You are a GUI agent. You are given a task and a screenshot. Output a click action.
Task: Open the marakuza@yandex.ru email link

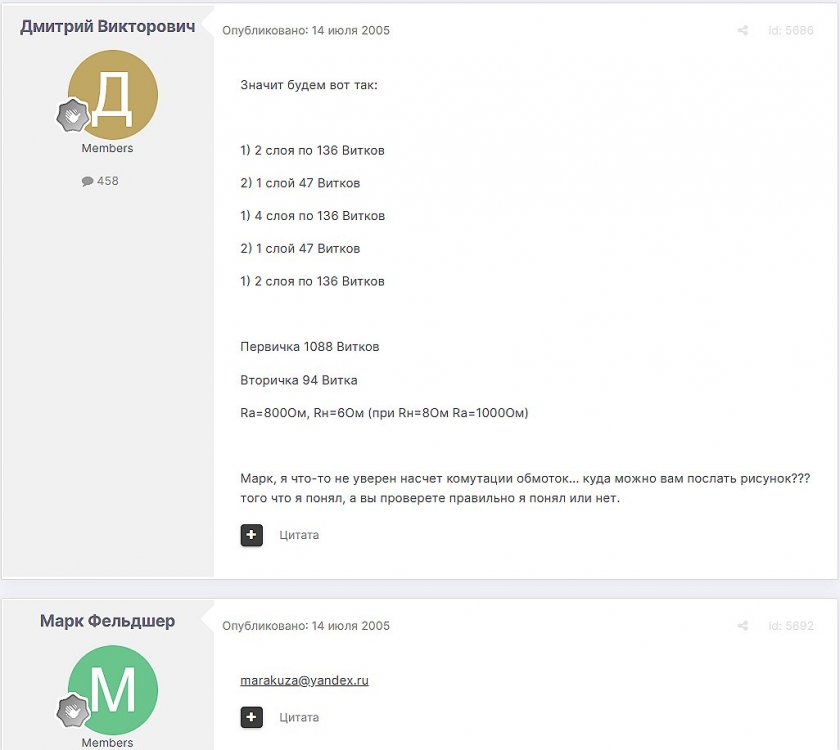click(304, 680)
